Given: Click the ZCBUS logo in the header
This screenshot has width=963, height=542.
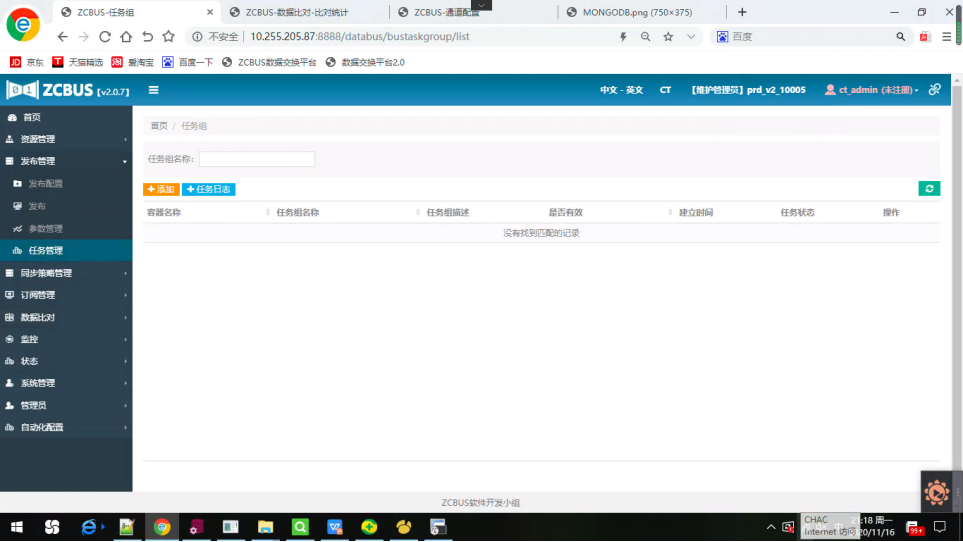Looking at the screenshot, I should (x=67, y=90).
